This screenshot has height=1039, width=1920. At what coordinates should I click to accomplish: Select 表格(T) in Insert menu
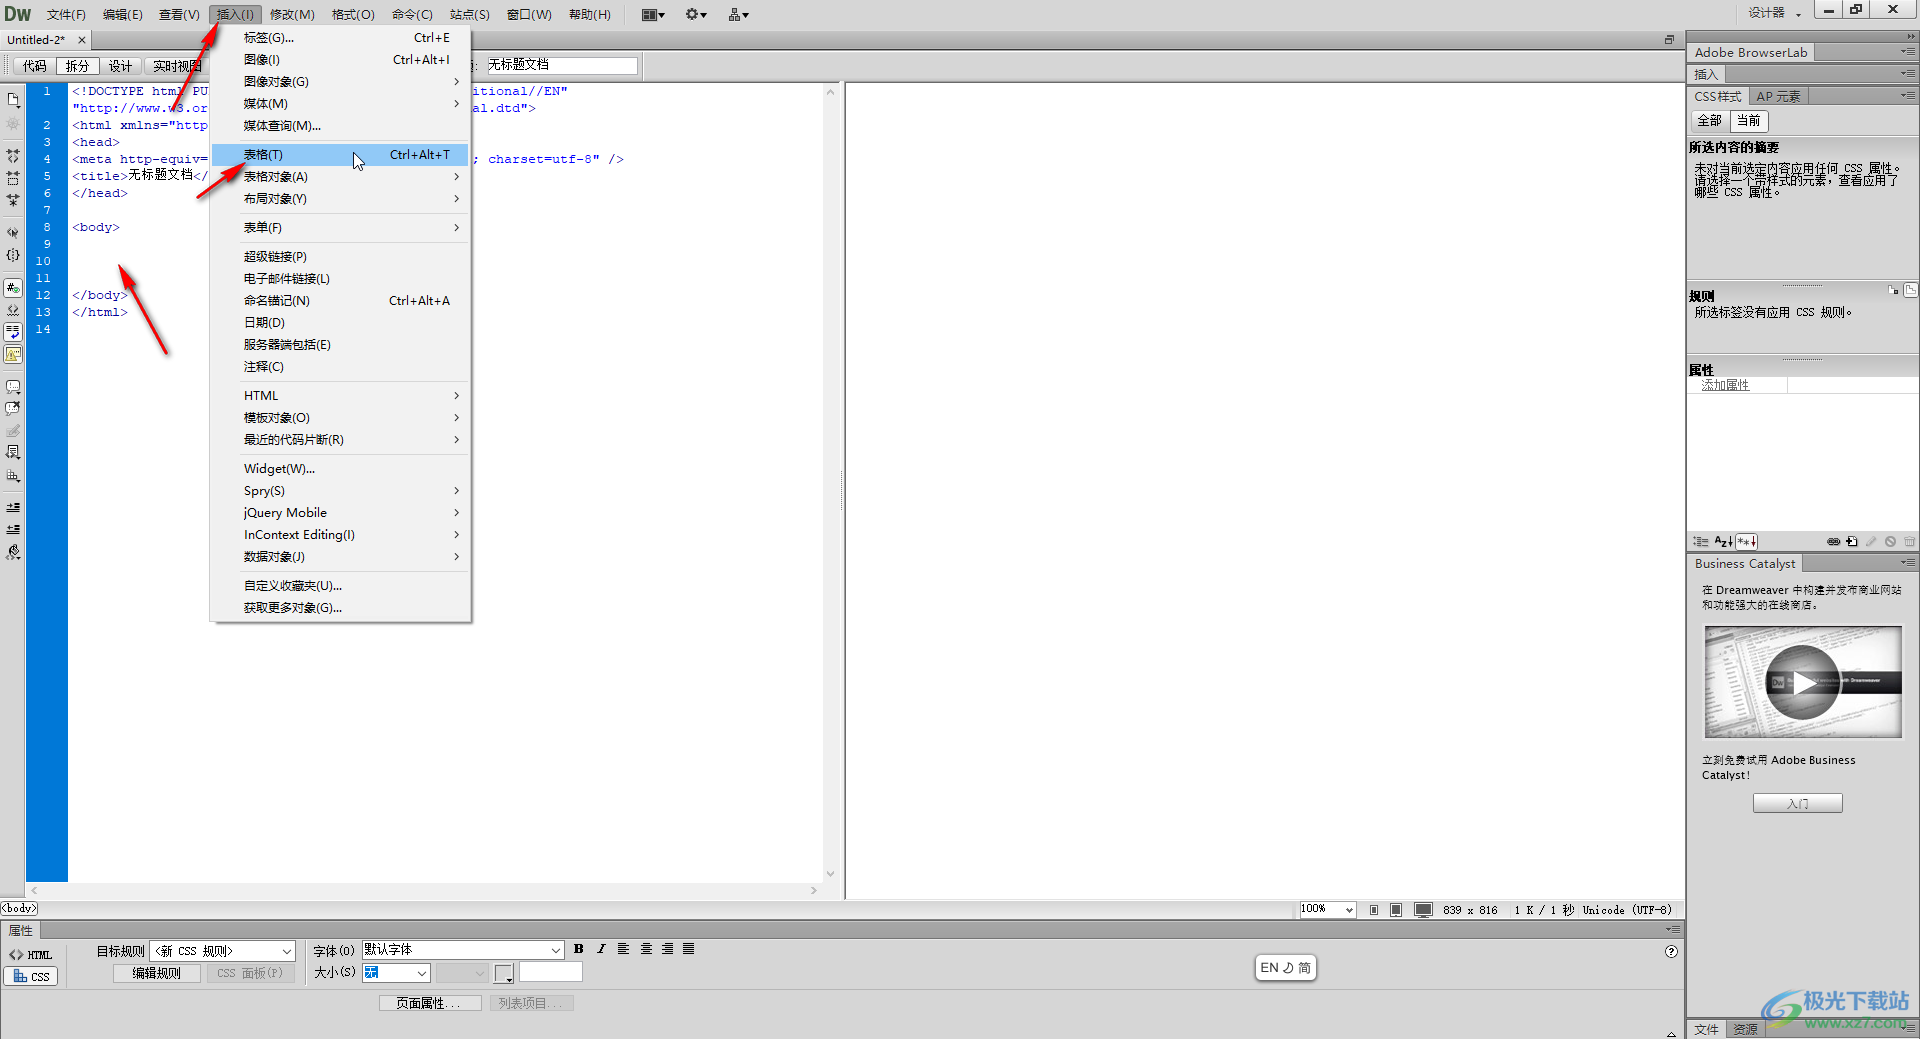[340, 155]
